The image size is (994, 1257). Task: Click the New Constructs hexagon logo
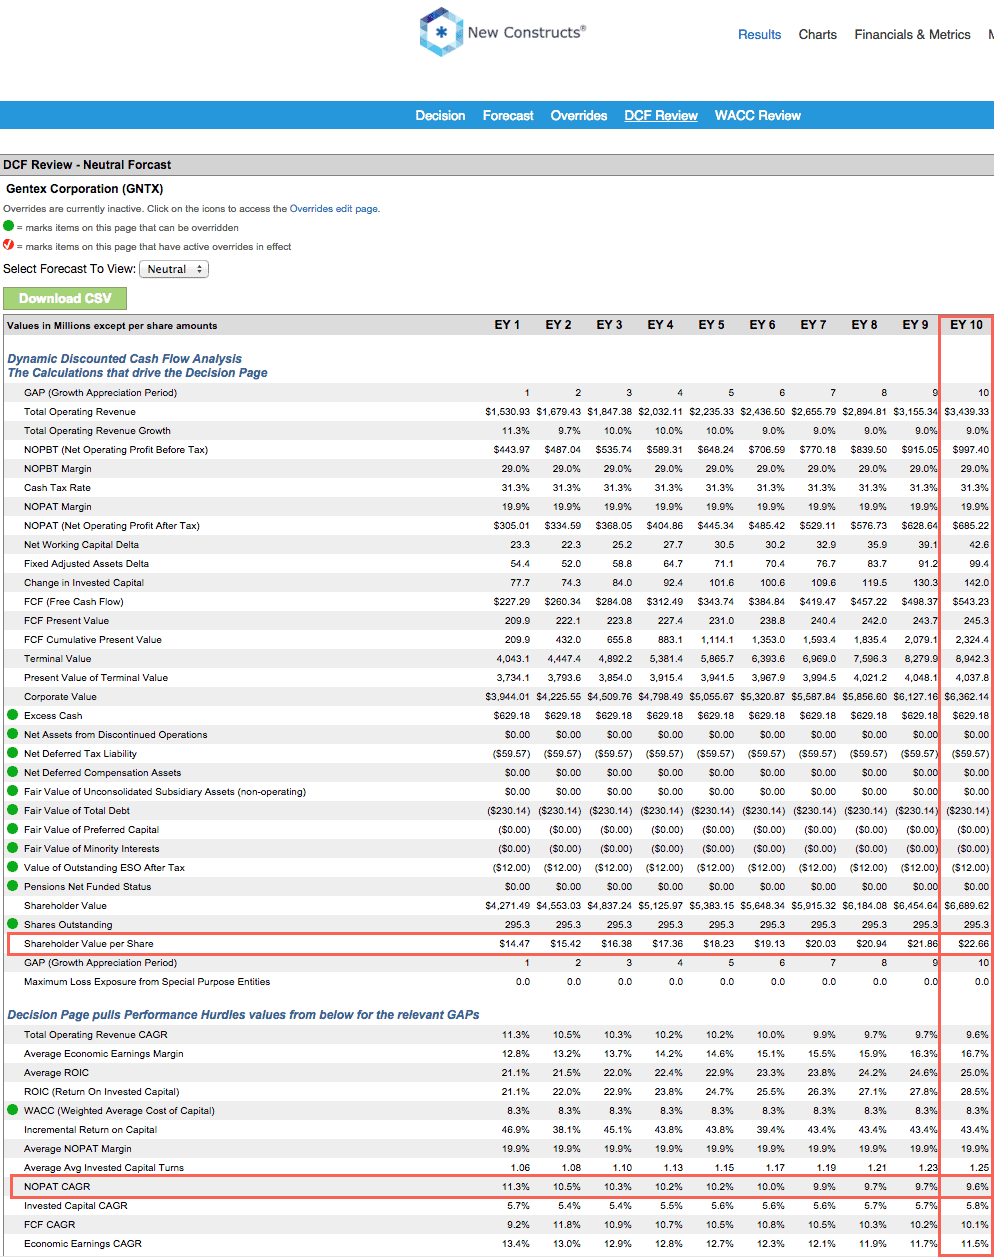coord(441,32)
